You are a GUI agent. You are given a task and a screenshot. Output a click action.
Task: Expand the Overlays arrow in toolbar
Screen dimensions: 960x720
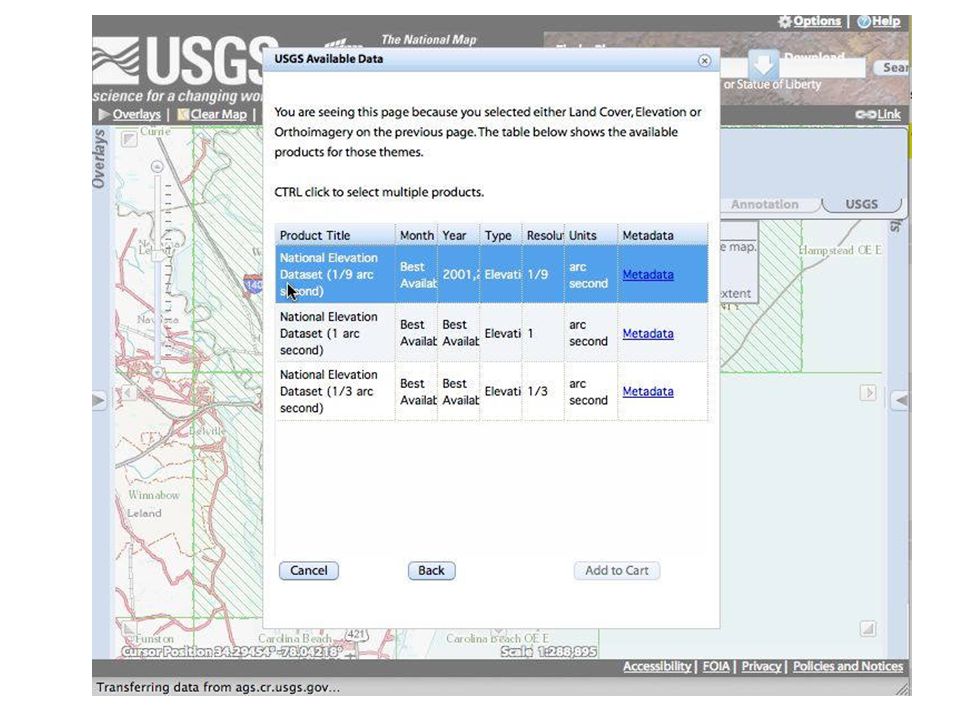tap(104, 114)
